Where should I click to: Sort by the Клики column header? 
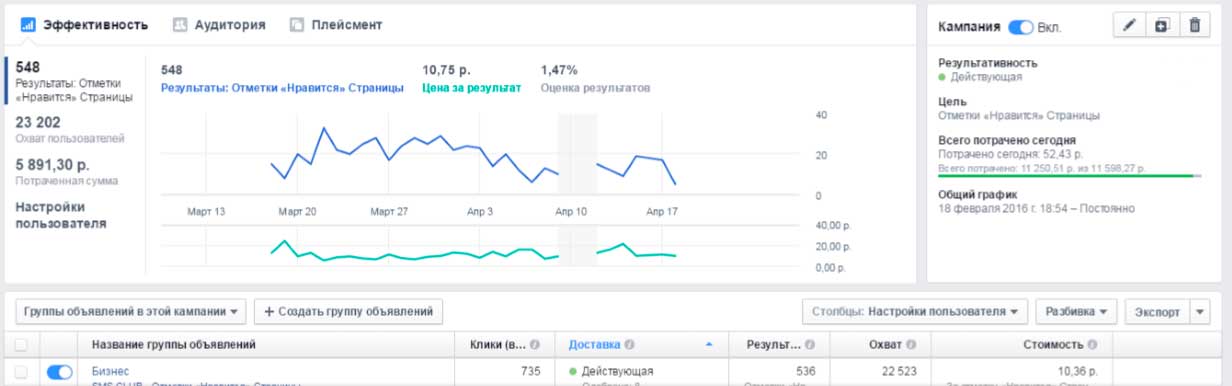[x=497, y=345]
